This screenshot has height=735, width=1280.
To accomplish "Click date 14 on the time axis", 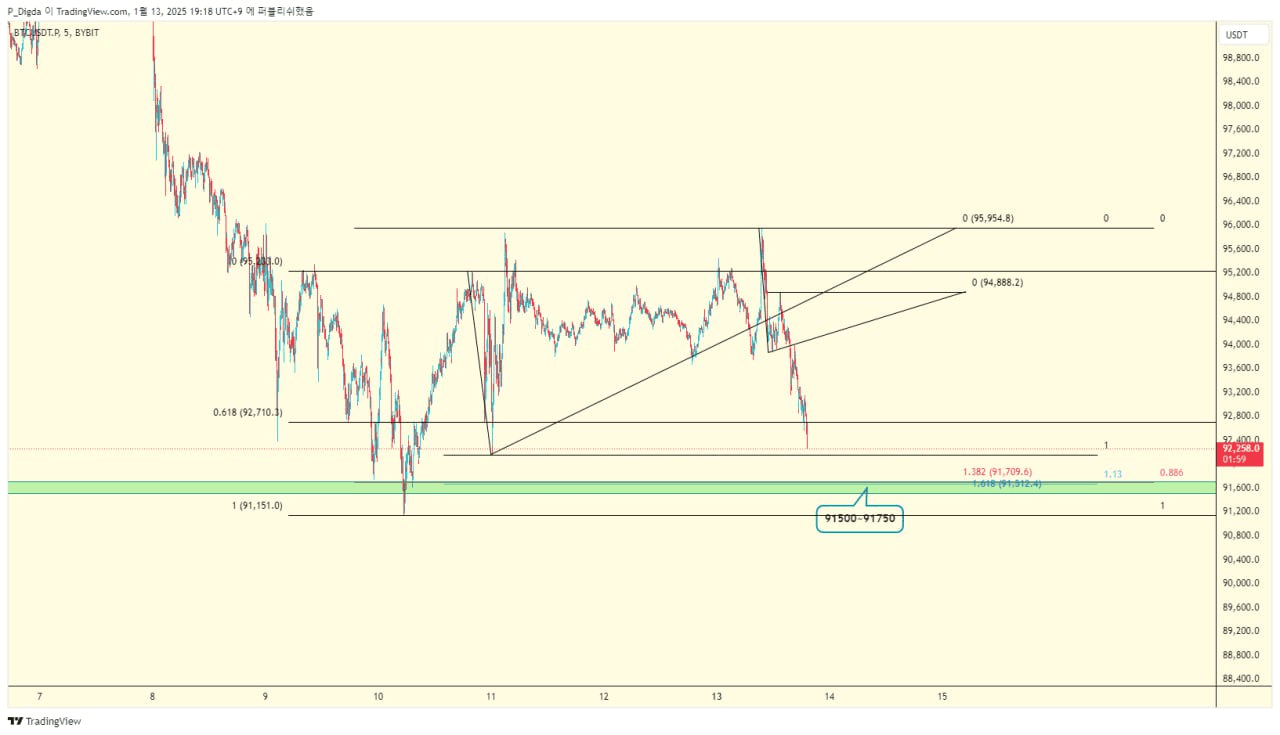I will (830, 695).
